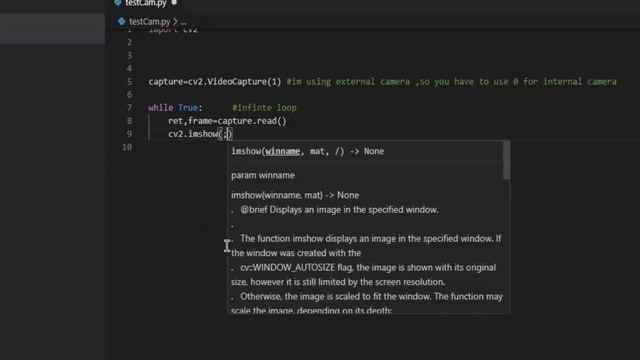640x360 pixels.
Task: Place cursor inside cv2.imshow parentheses
Action: pos(225,134)
